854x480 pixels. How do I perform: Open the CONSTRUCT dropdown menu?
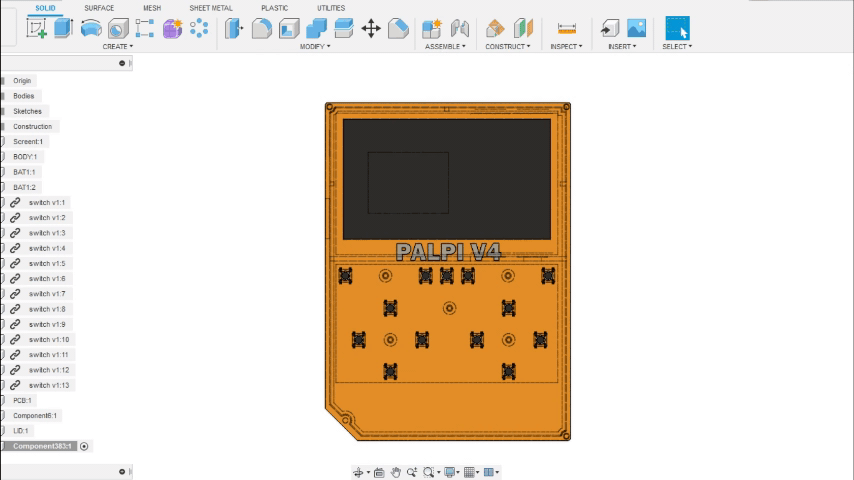[x=508, y=46]
